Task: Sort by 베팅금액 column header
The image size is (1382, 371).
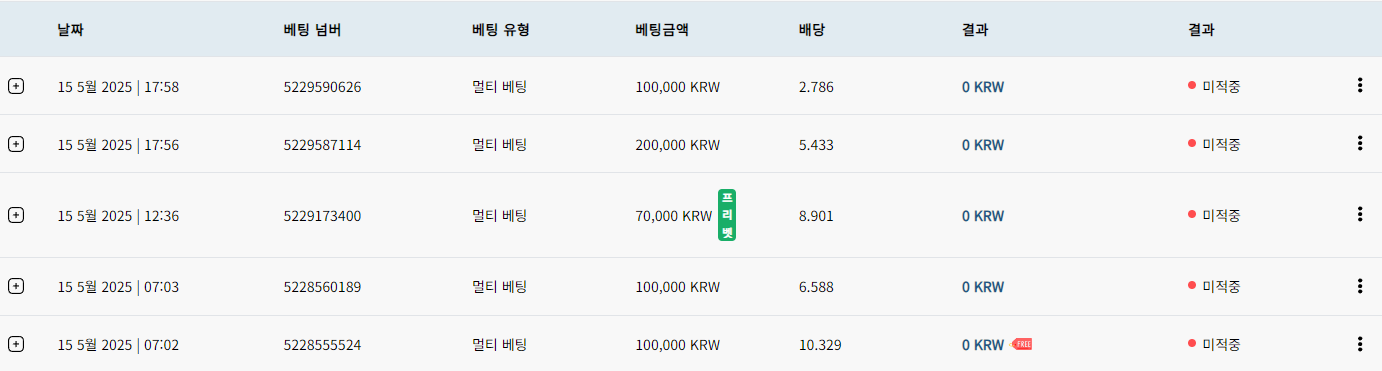Action: 662,30
